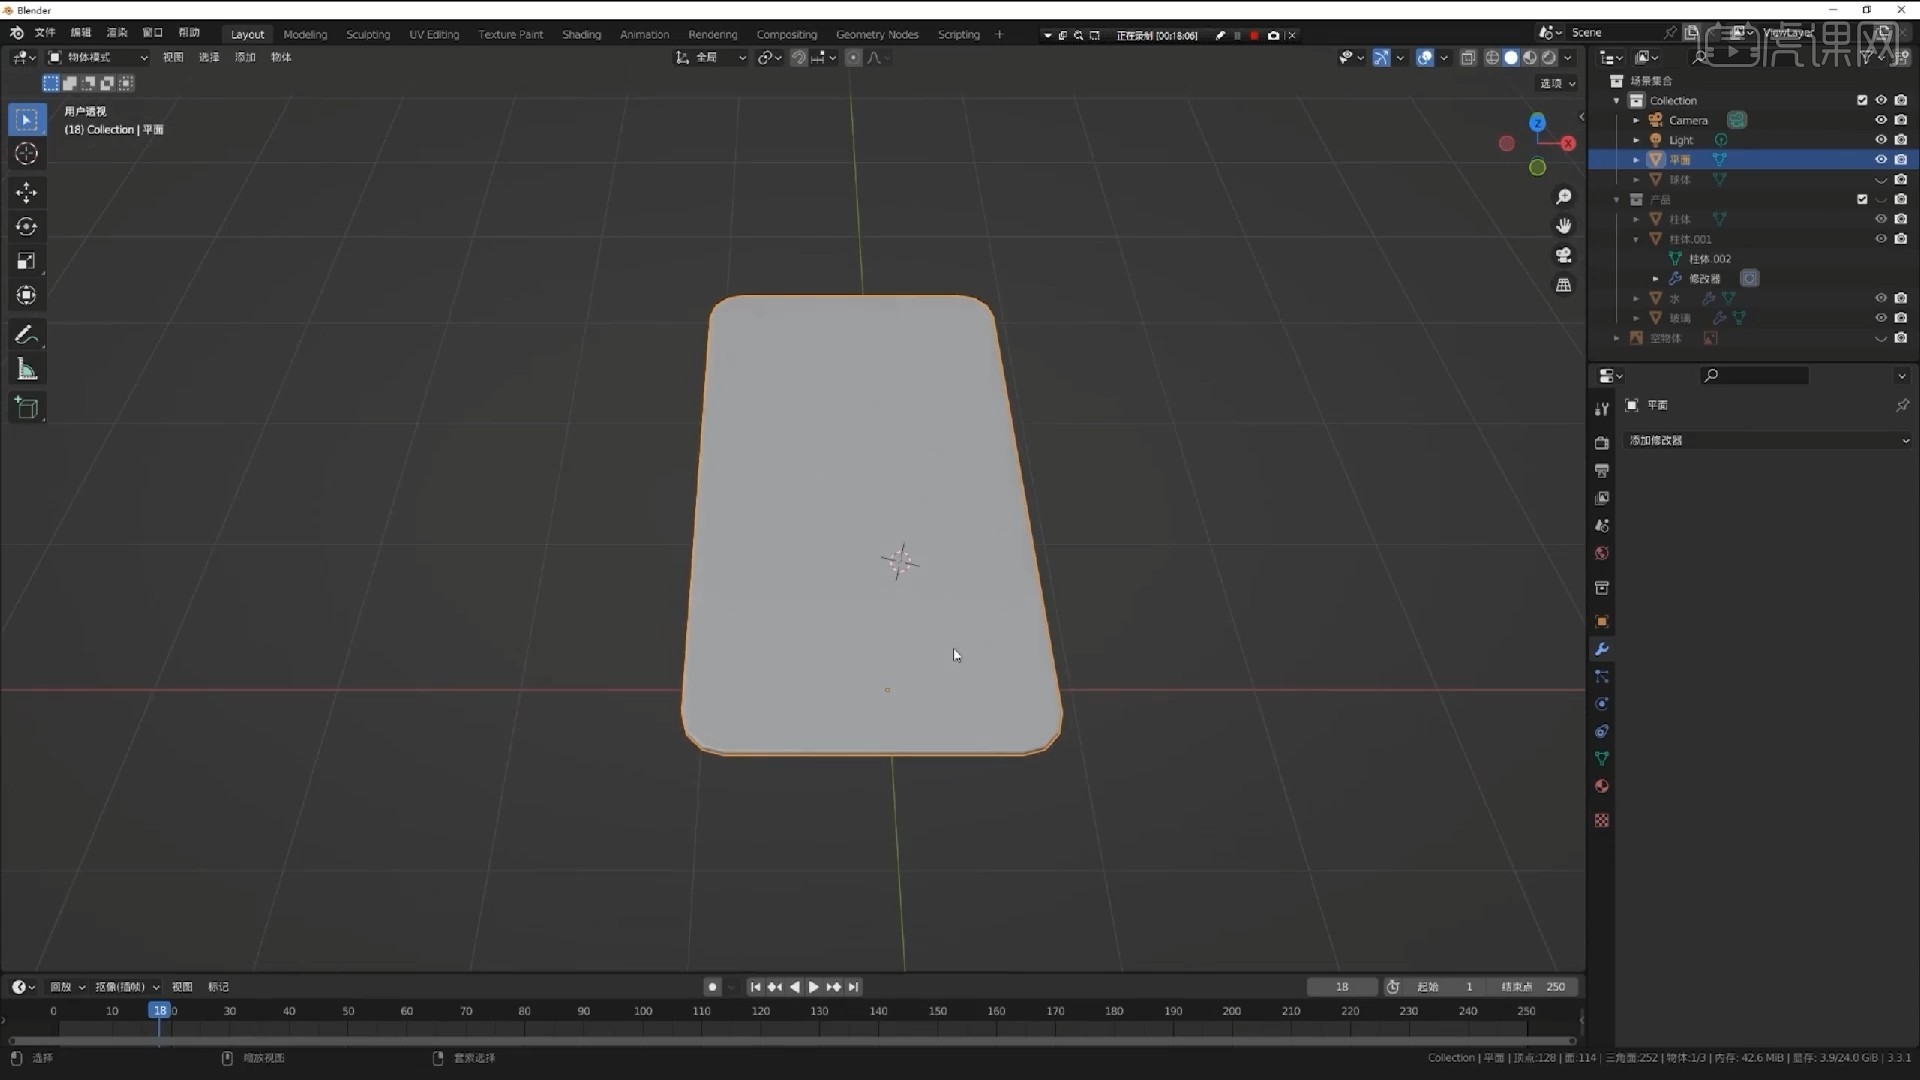Switch to the Modeling workspace tab
The height and width of the screenshot is (1080, 1920).
305,34
